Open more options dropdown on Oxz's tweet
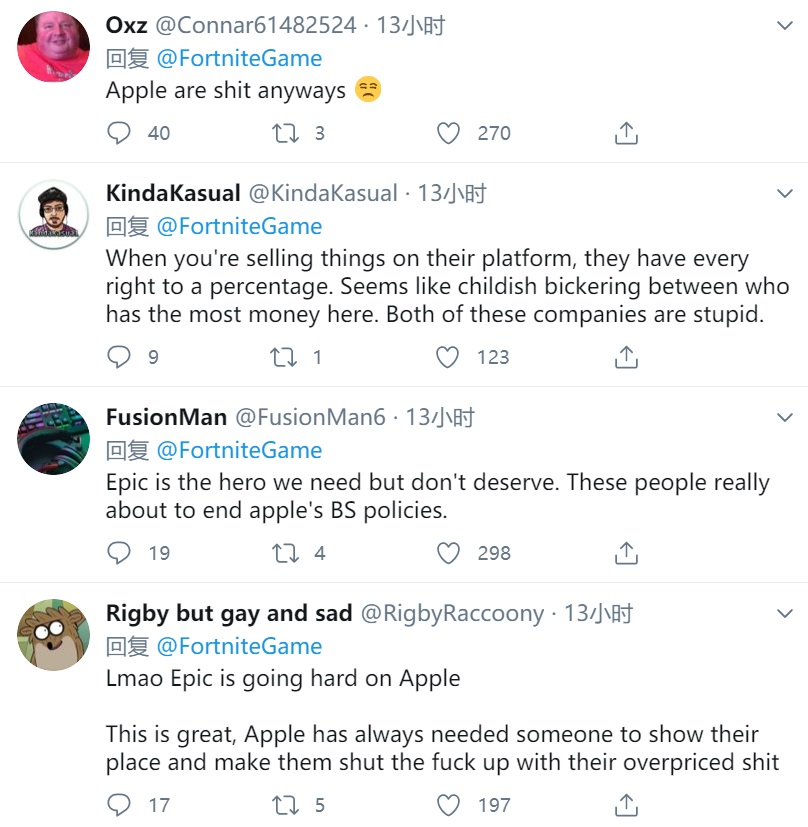 [x=785, y=25]
